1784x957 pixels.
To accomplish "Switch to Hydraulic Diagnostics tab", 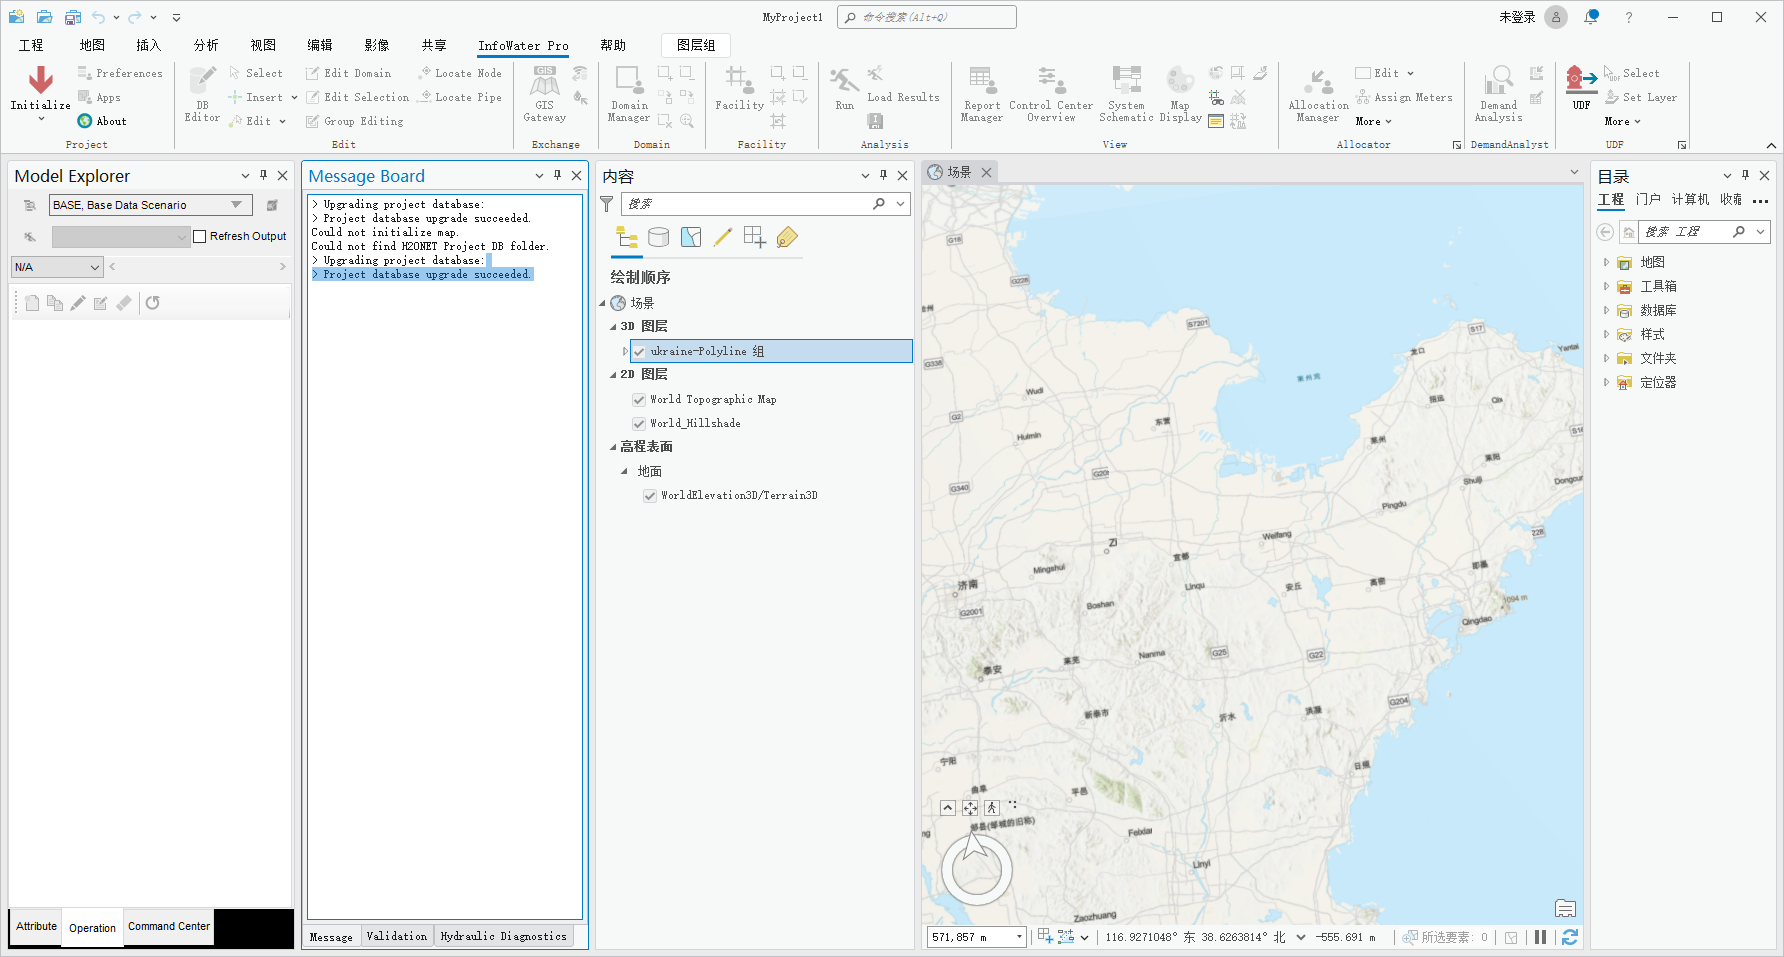I will click(x=503, y=936).
